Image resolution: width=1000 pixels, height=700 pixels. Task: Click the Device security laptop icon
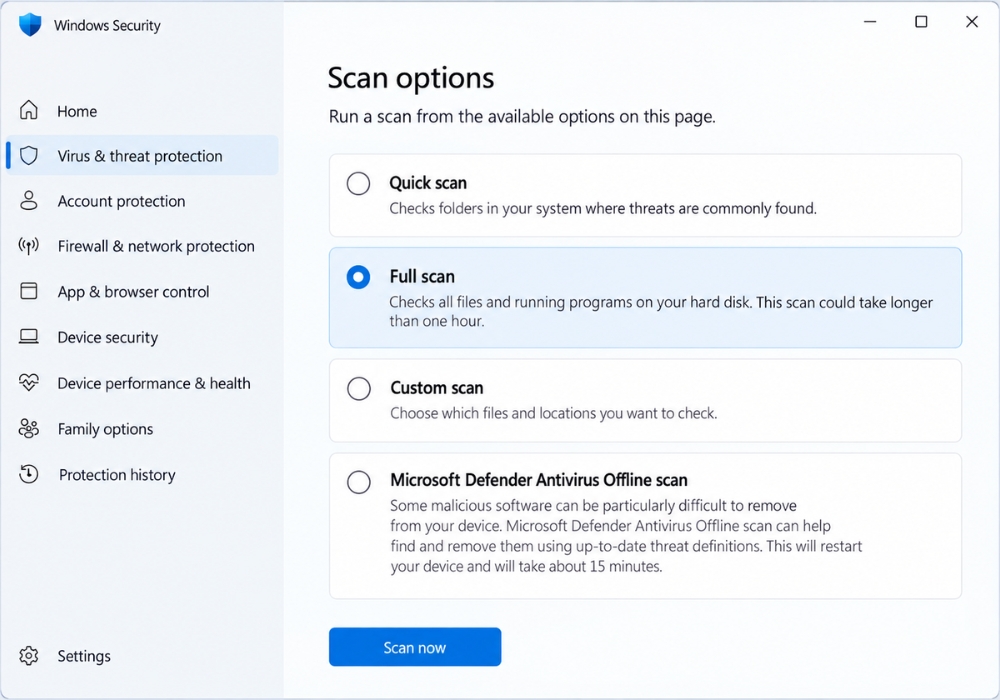tap(29, 336)
